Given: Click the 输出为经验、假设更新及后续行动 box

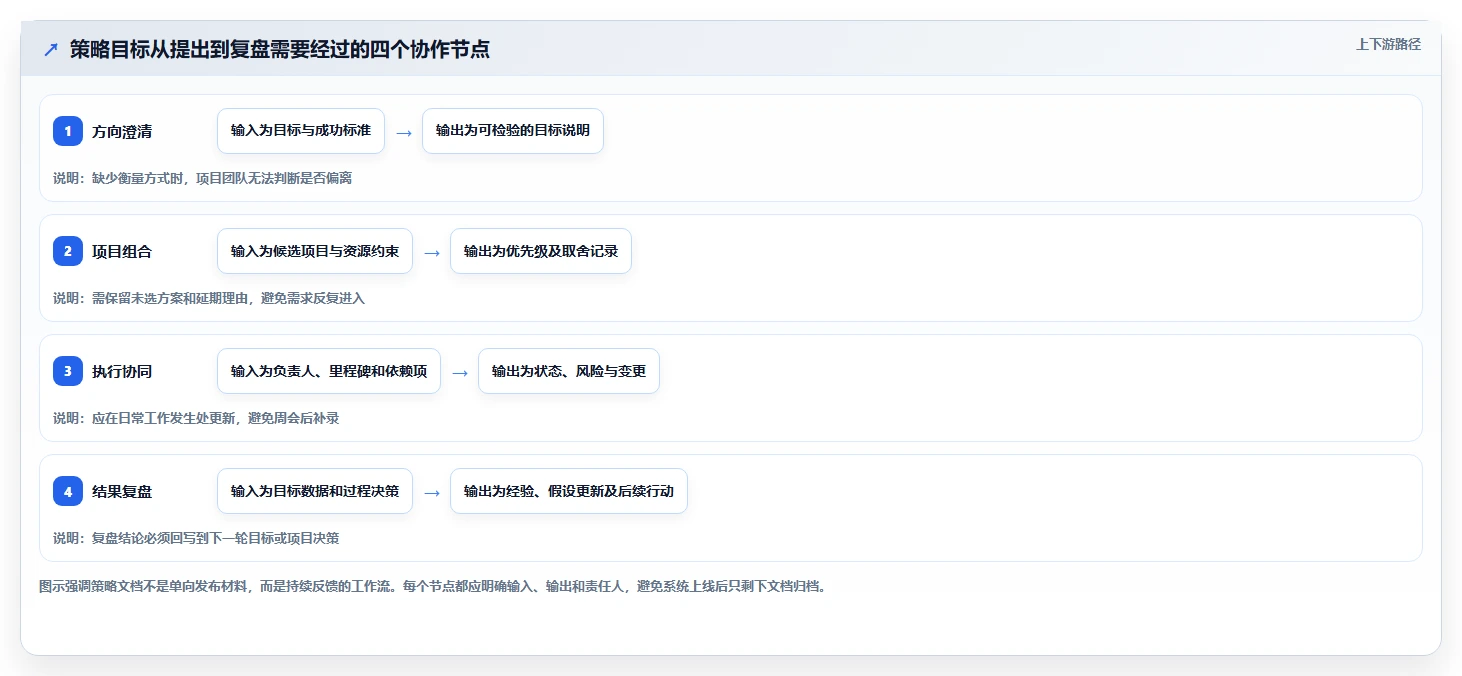Looking at the screenshot, I should (x=569, y=491).
